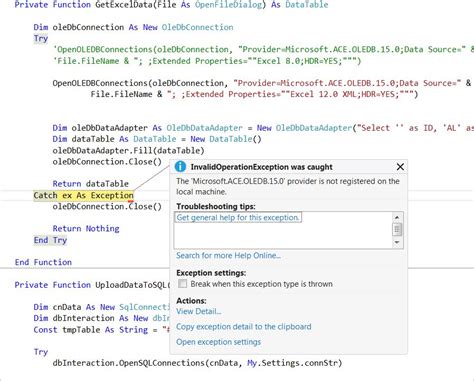This screenshot has width=474, height=381.
Task: Click 'Dim dataTable As DataTable = New DataTable()' line
Action: 157,139
